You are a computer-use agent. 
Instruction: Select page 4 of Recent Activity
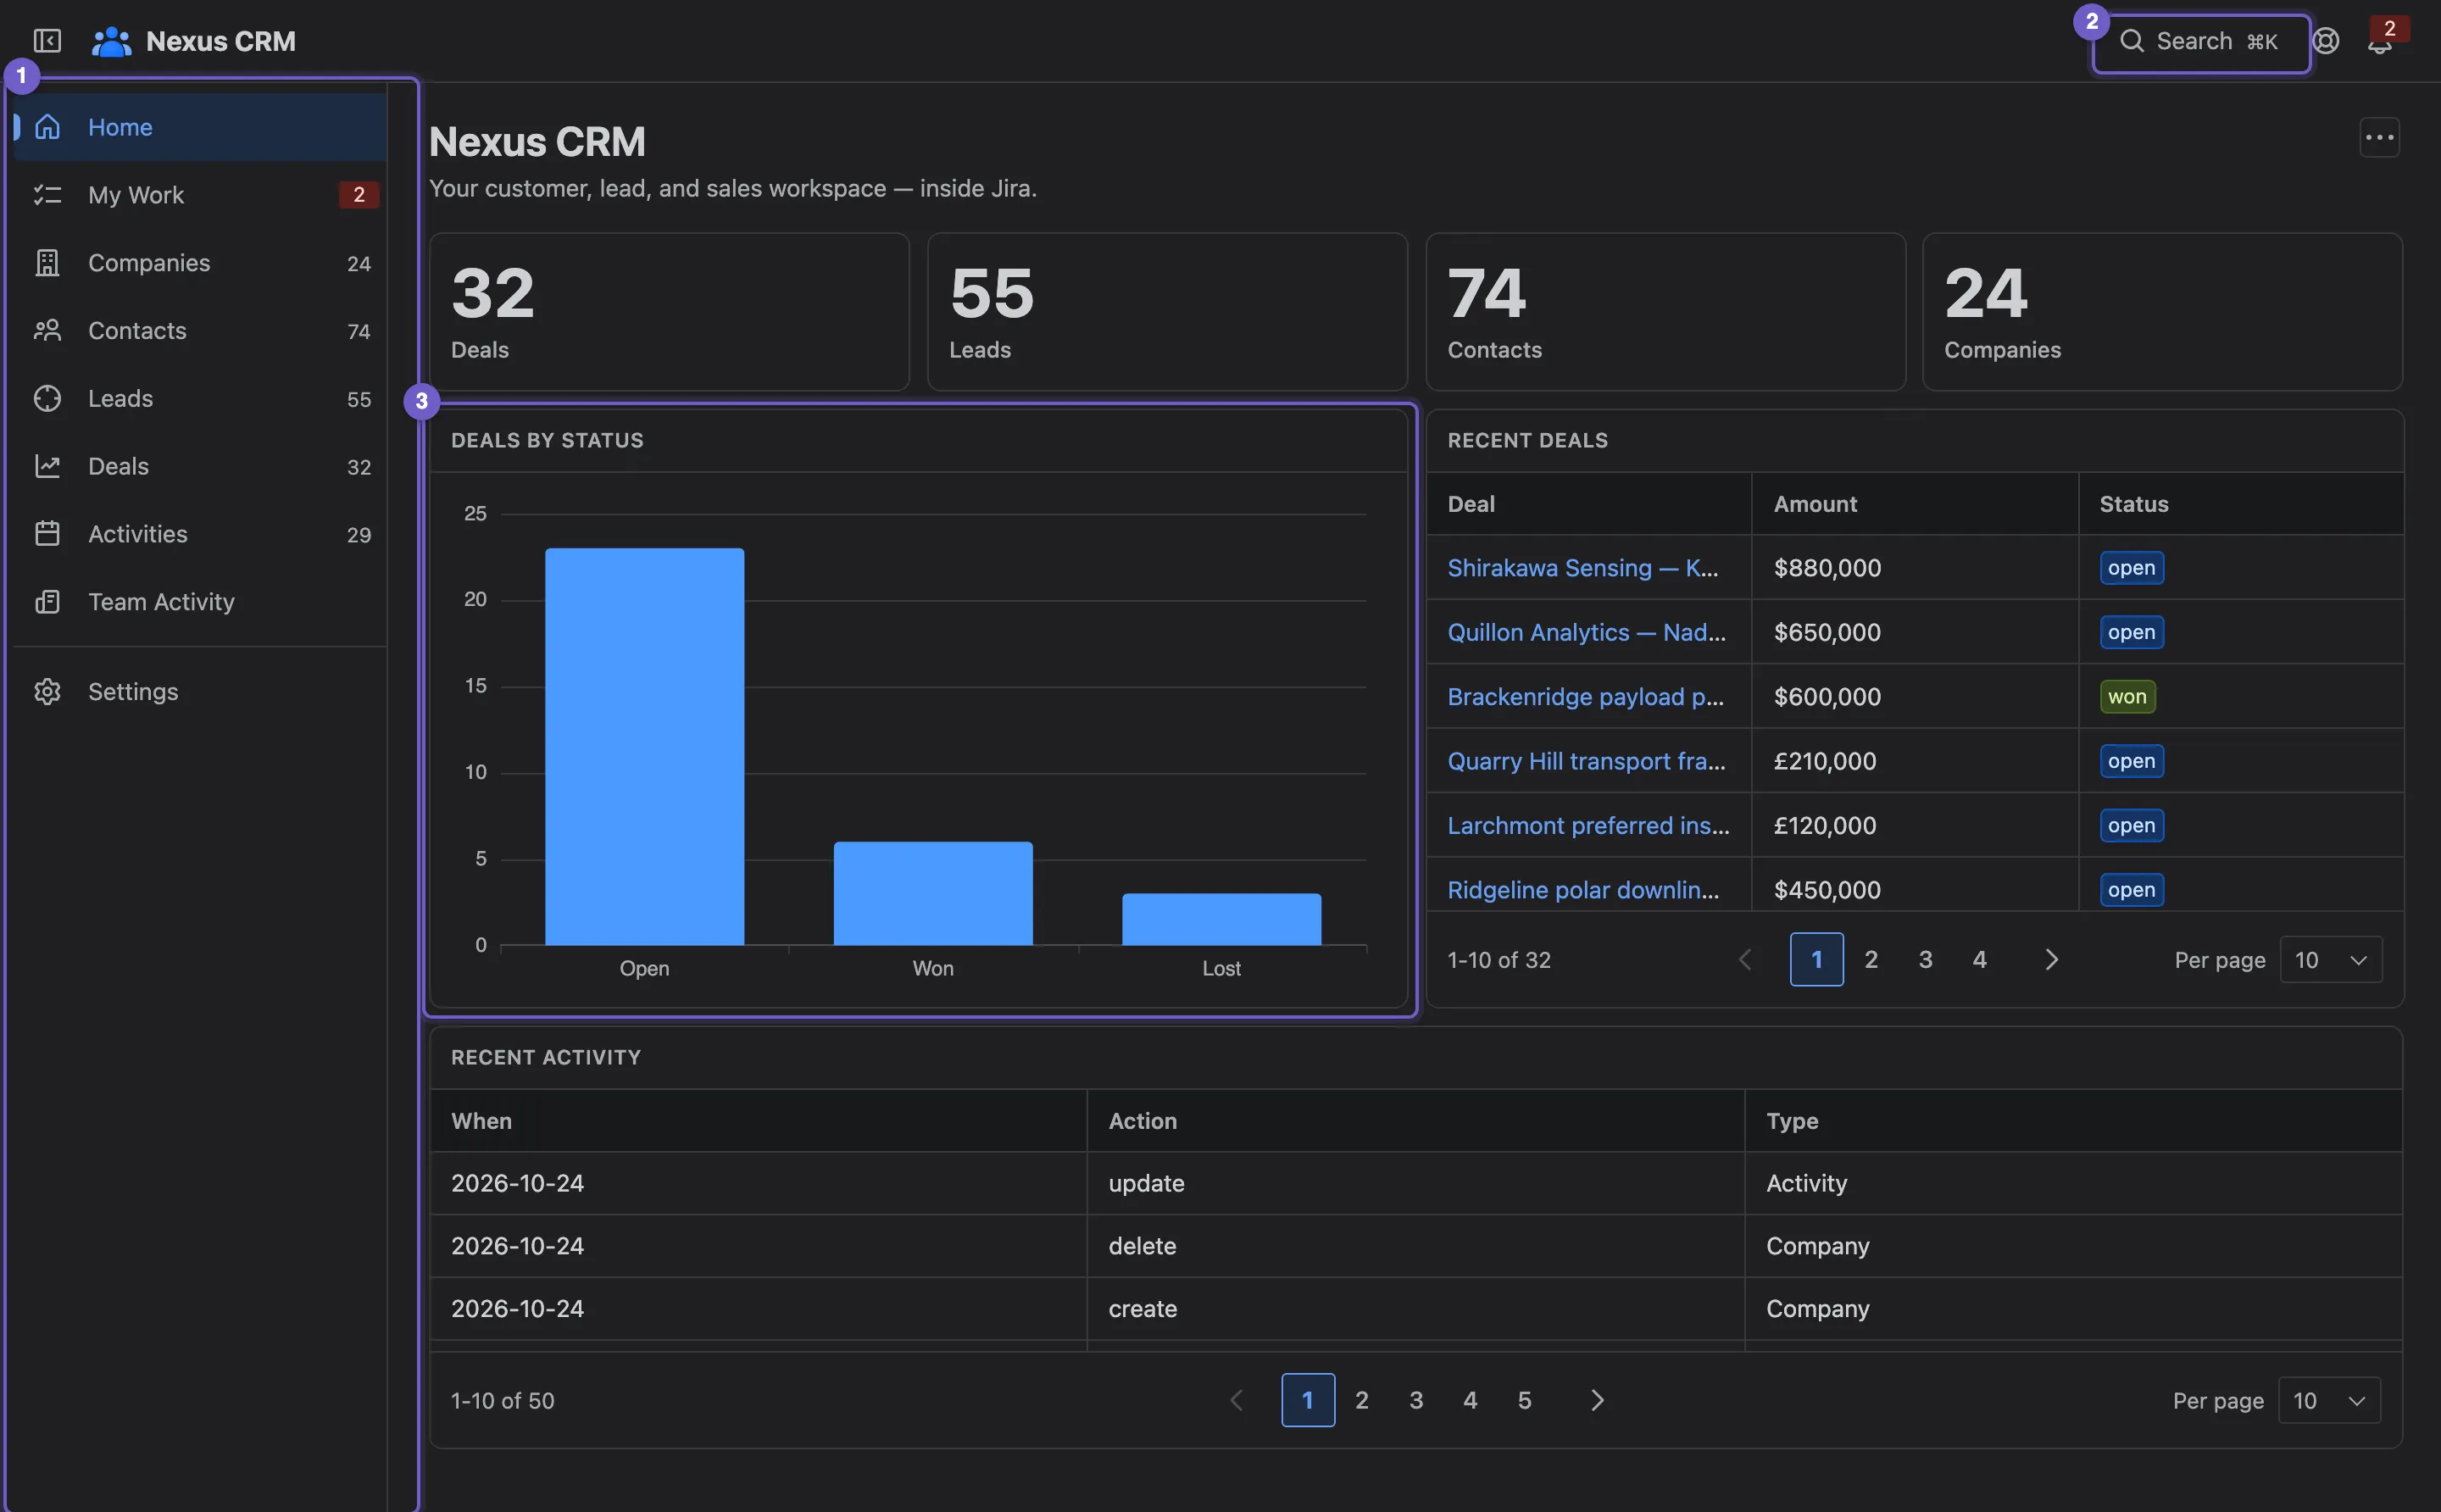coord(1470,1401)
